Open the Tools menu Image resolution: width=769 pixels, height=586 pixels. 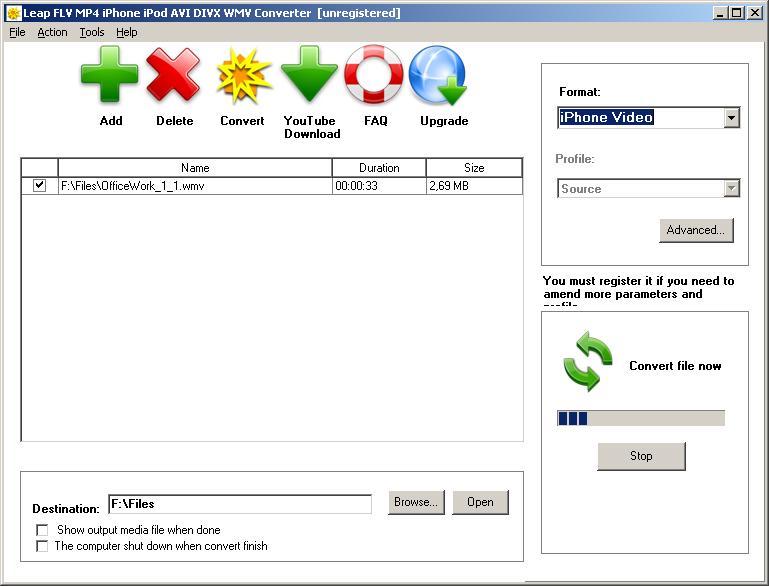(x=92, y=32)
